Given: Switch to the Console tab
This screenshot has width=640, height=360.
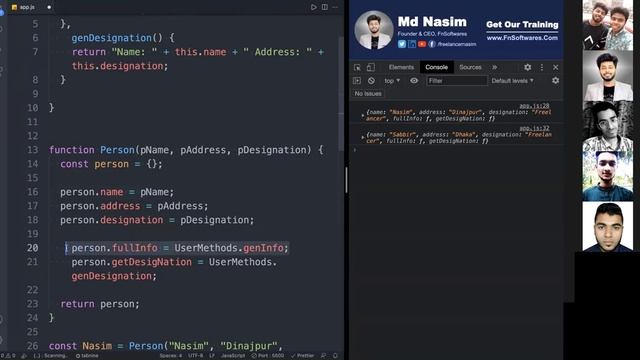Looking at the screenshot, I should click(x=436, y=67).
